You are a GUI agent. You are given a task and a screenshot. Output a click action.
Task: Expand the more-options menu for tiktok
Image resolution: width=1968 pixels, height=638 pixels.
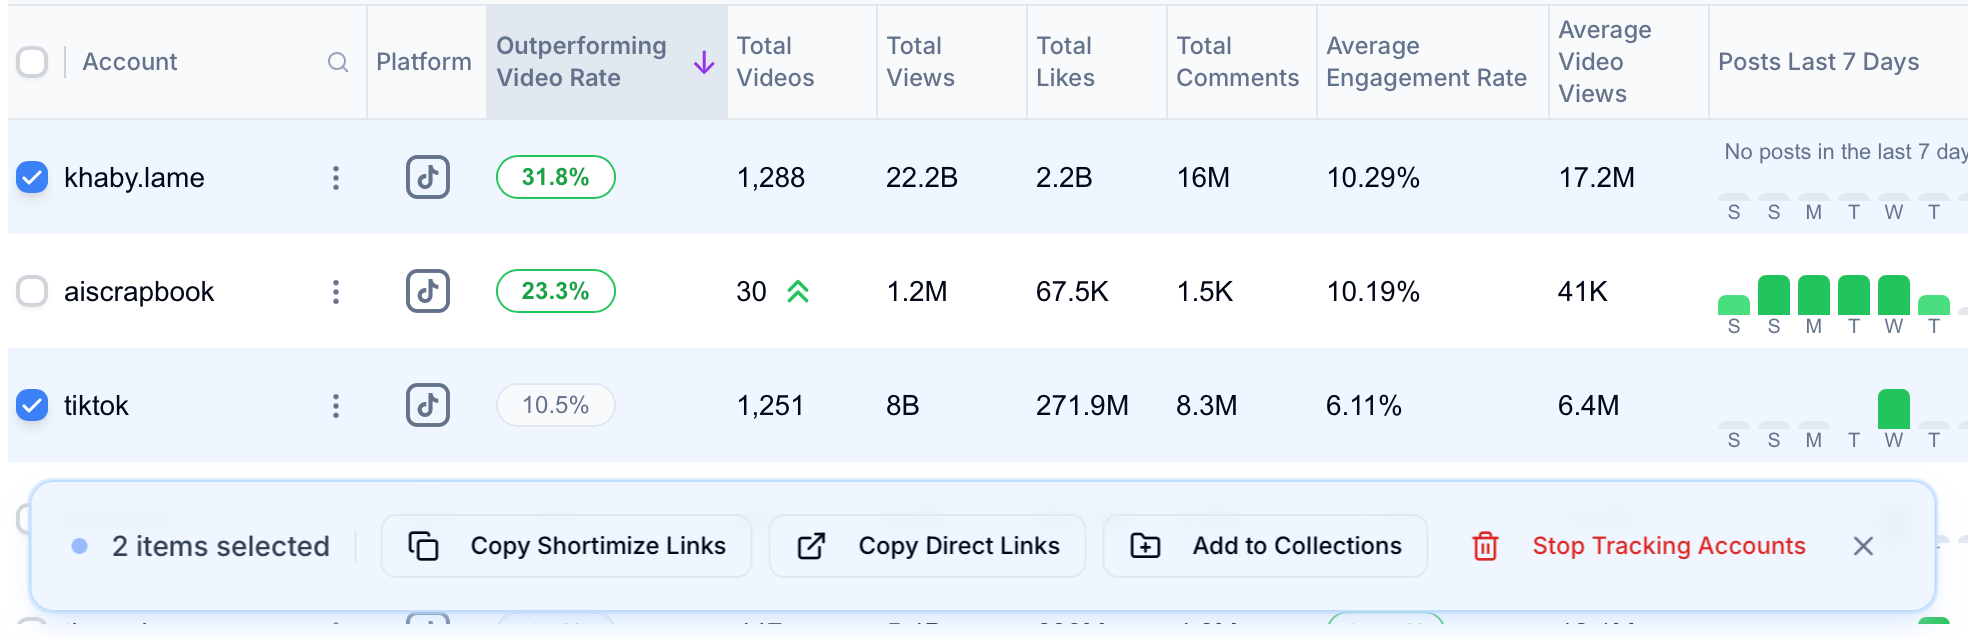coord(336,405)
